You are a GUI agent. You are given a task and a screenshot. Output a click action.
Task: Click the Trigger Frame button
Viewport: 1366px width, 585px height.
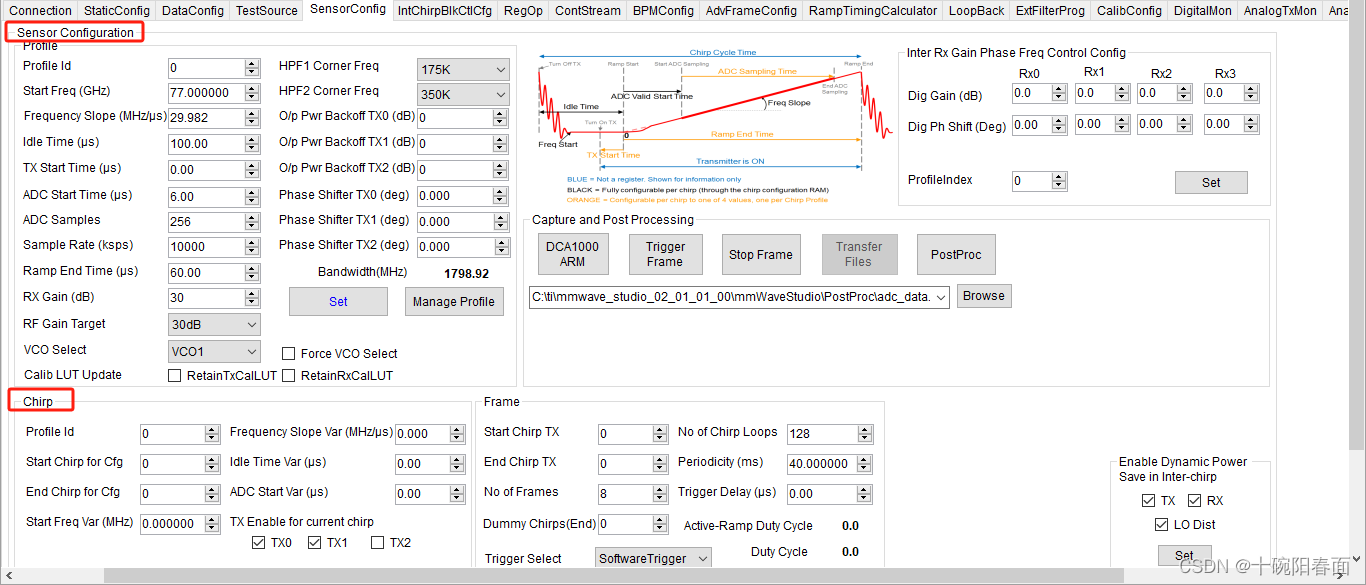pos(665,254)
